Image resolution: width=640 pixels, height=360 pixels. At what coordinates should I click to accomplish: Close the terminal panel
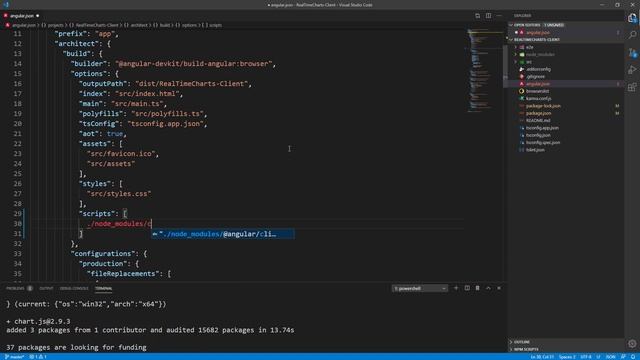(x=499, y=288)
